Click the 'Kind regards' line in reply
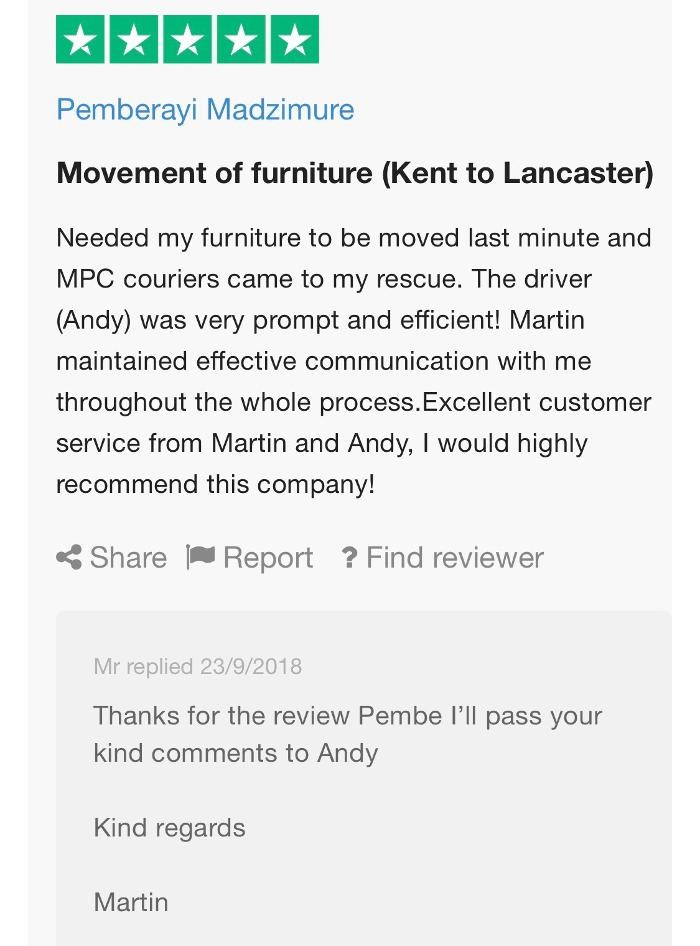 [x=169, y=828]
